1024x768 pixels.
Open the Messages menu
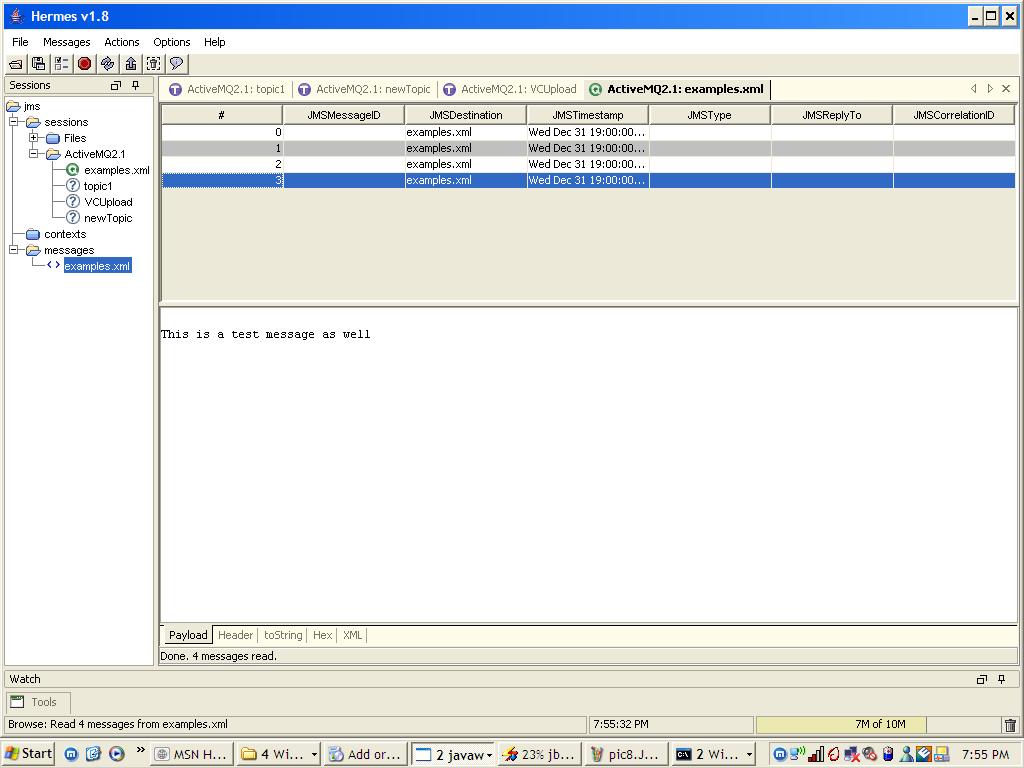[67, 42]
